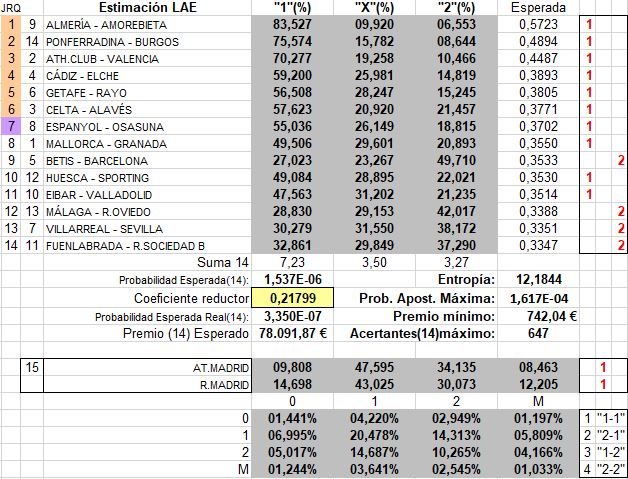Image resolution: width=628 pixels, height=479 pixels.
Task: Click the Premio mínimo value 742,04 €
Action: click(x=538, y=316)
